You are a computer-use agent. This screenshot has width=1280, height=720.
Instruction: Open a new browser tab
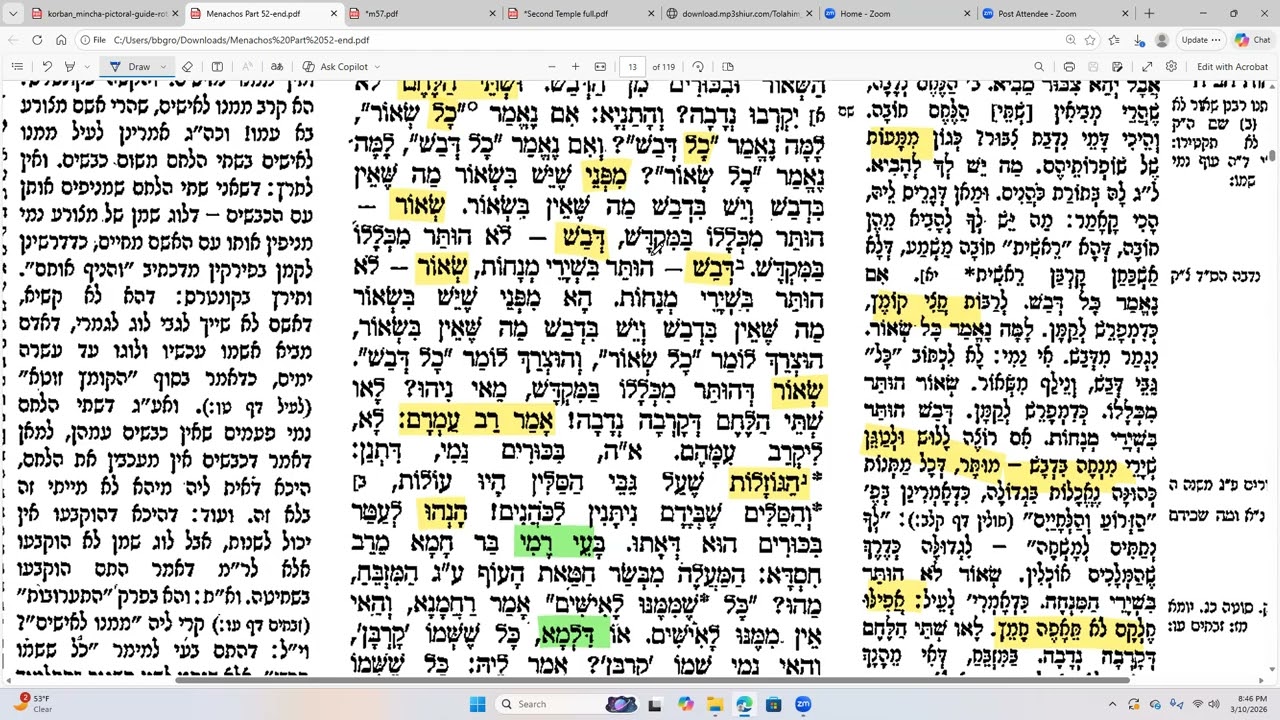(x=1149, y=14)
